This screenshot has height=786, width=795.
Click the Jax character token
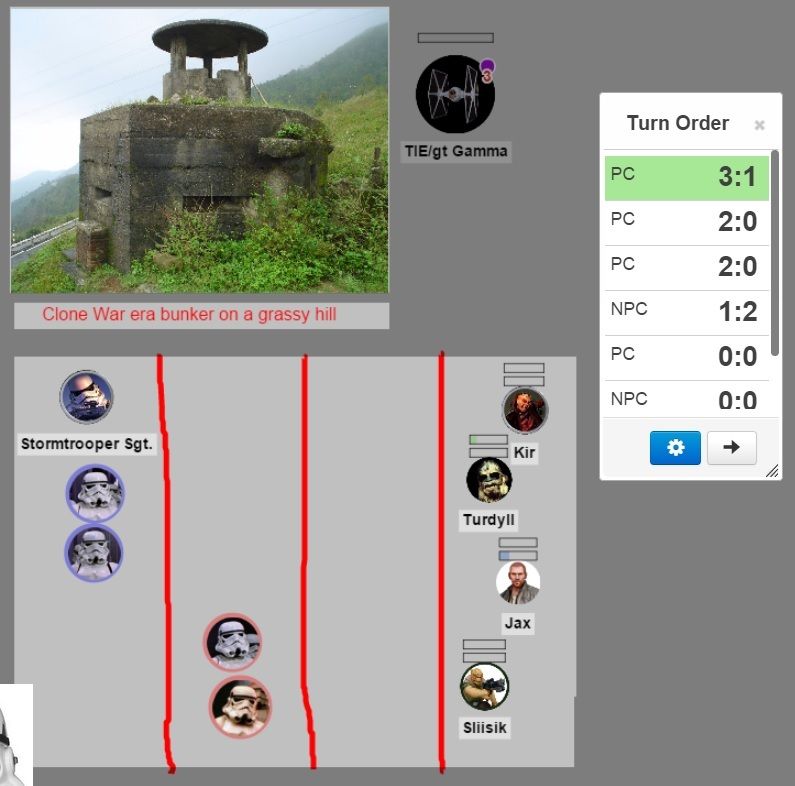tap(518, 583)
